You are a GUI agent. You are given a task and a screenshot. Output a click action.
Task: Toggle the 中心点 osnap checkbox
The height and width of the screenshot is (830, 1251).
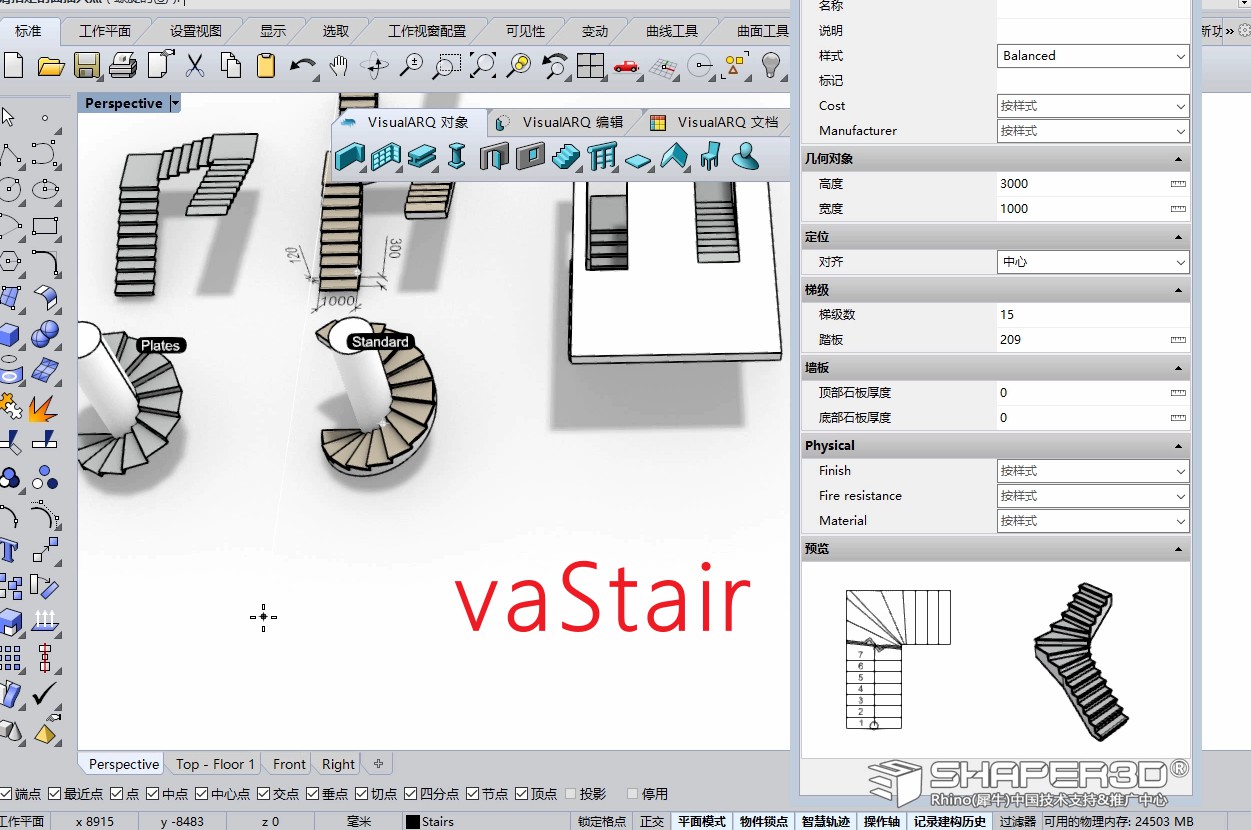pyautogui.click(x=201, y=794)
